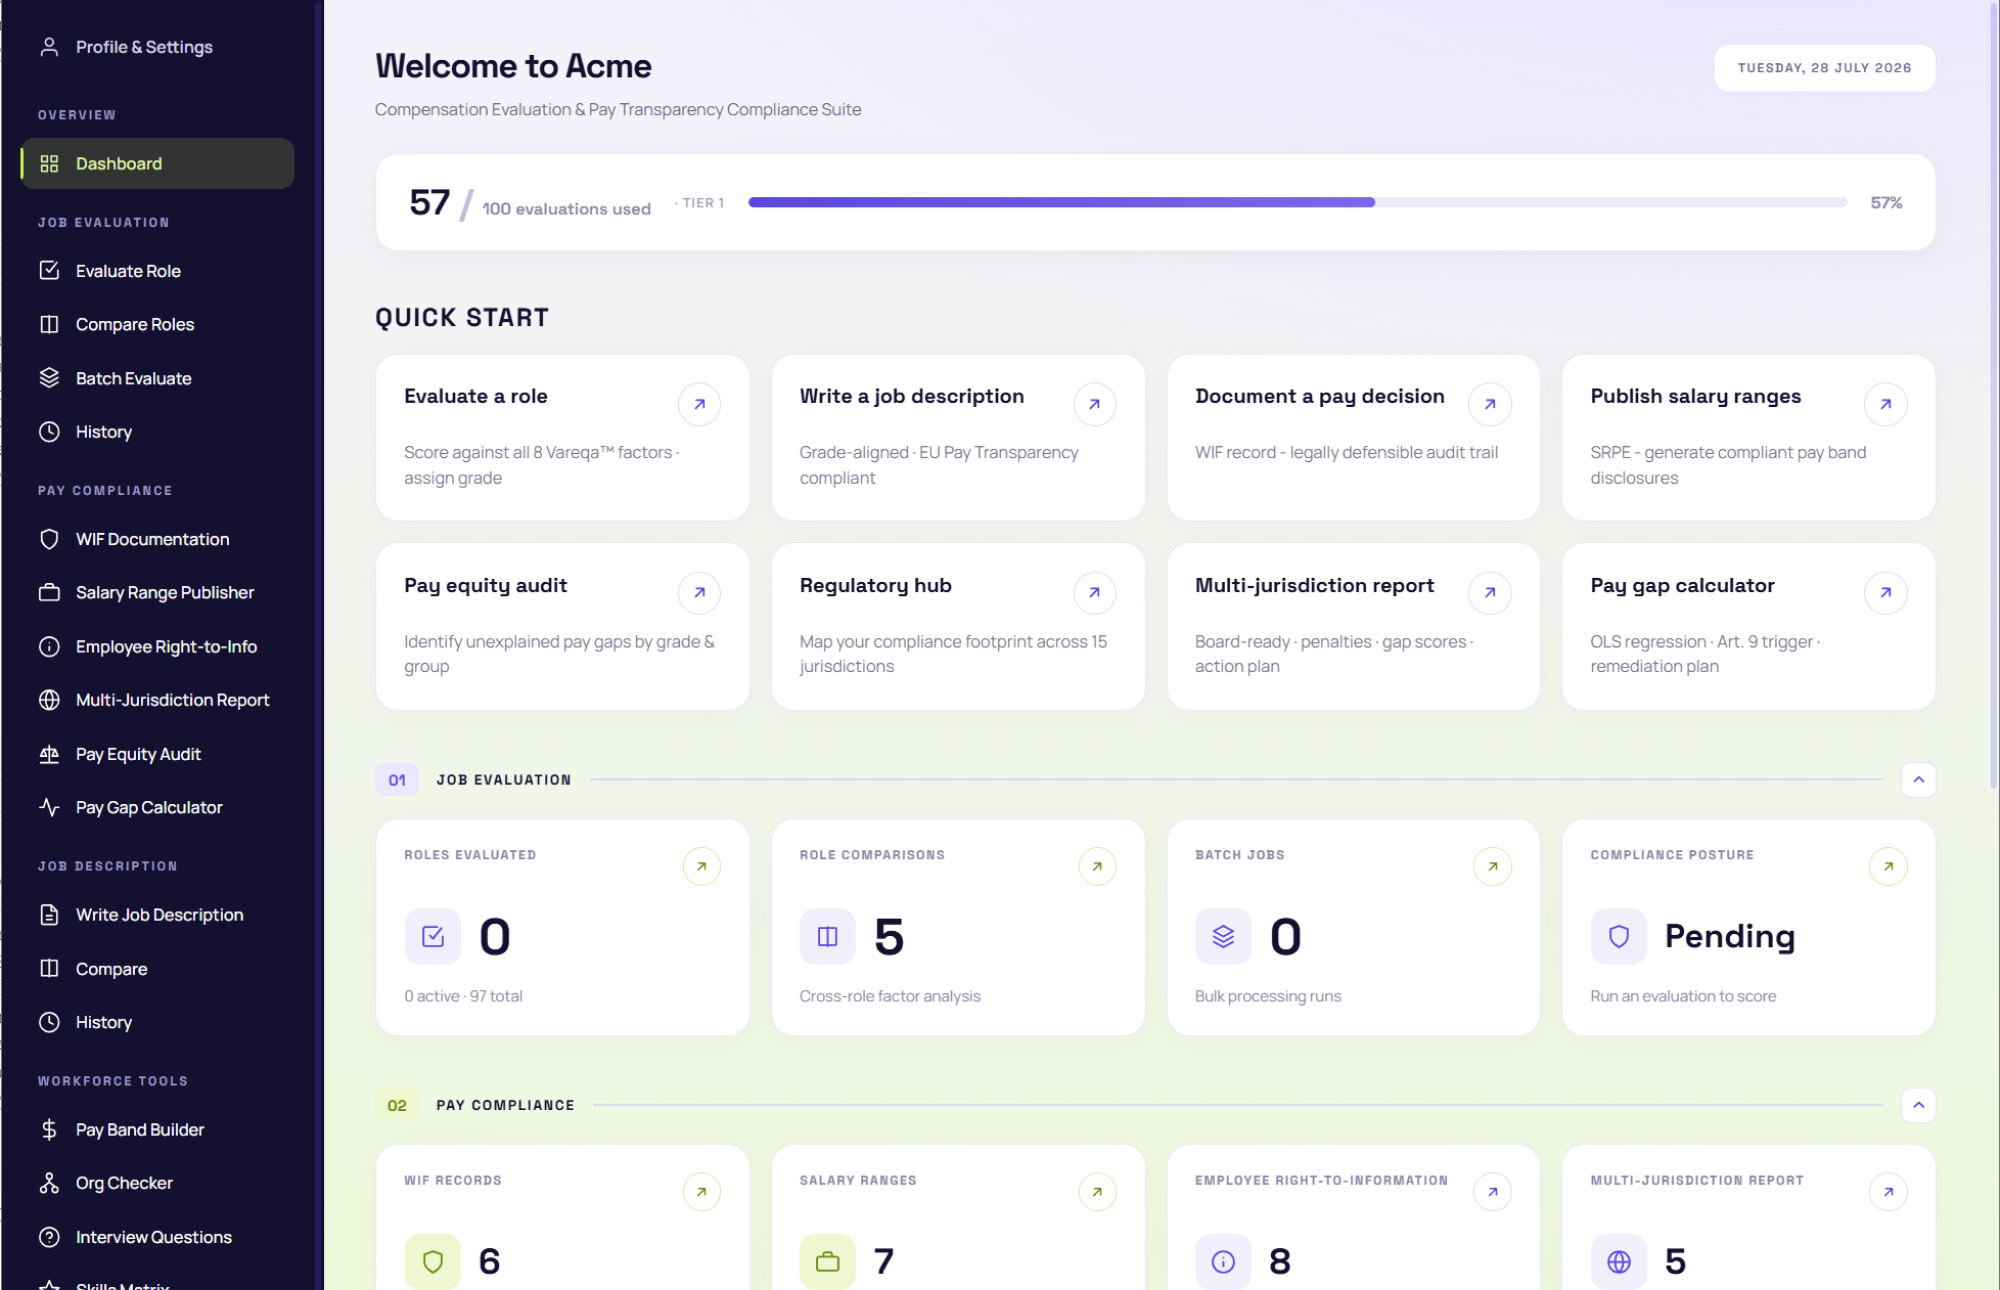
Task: Open arrow on Roles Evaluated stat card
Action: [x=702, y=866]
